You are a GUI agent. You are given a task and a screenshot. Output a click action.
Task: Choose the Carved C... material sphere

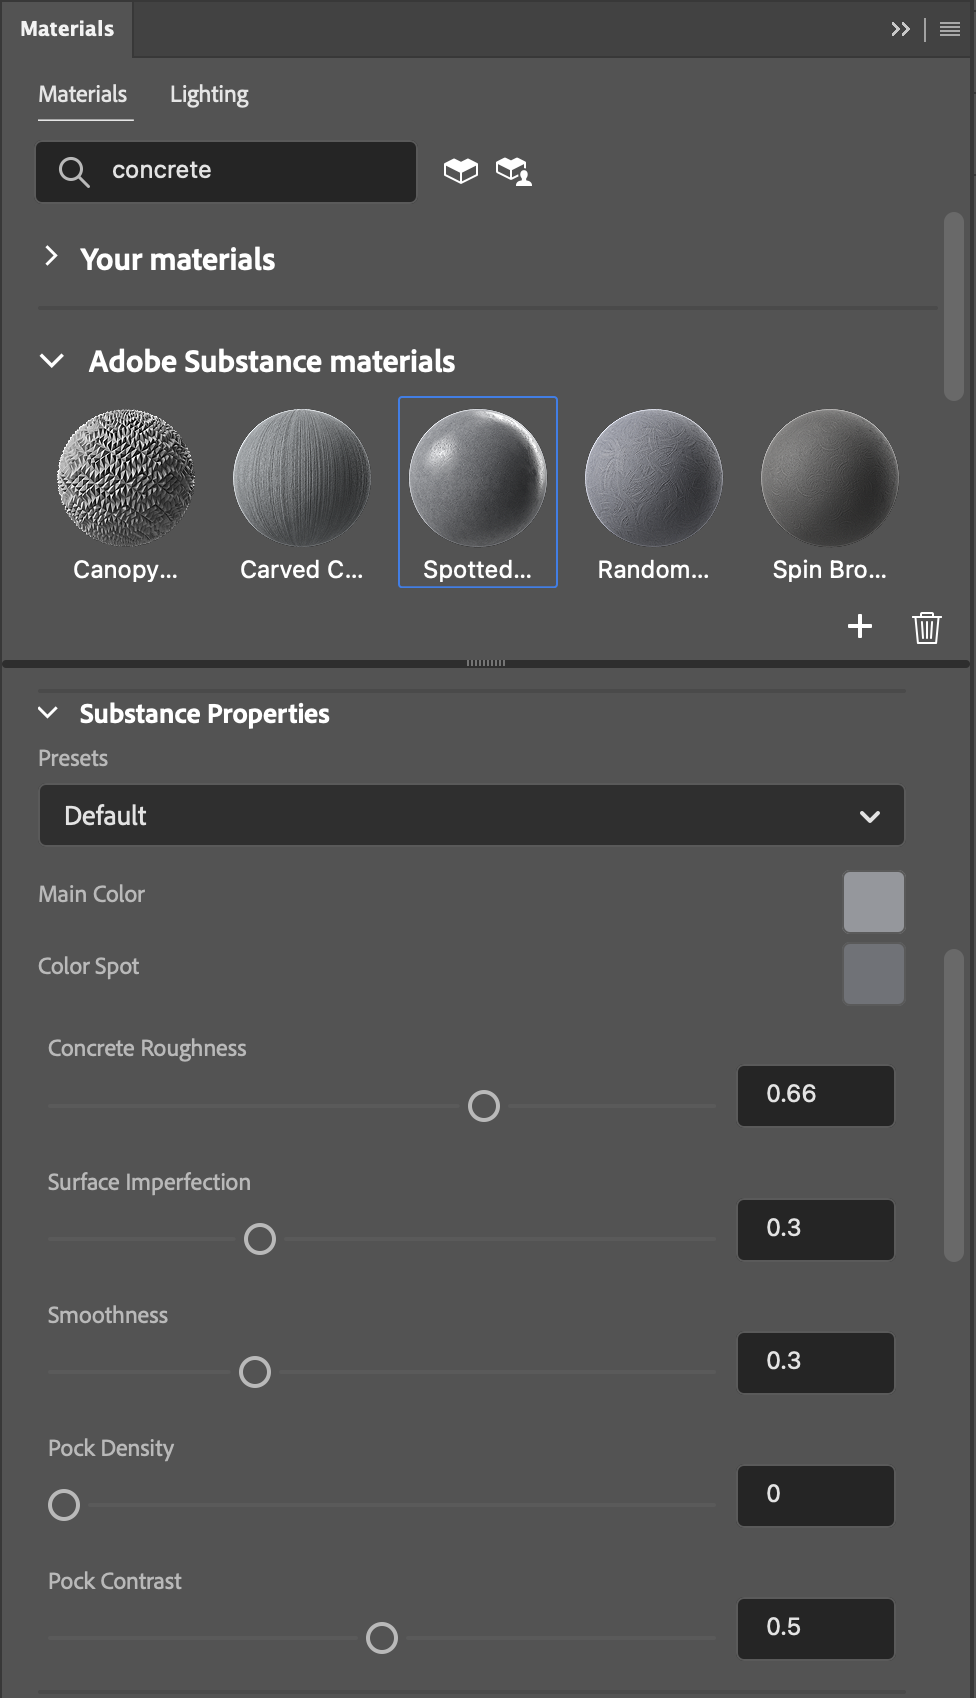point(302,478)
